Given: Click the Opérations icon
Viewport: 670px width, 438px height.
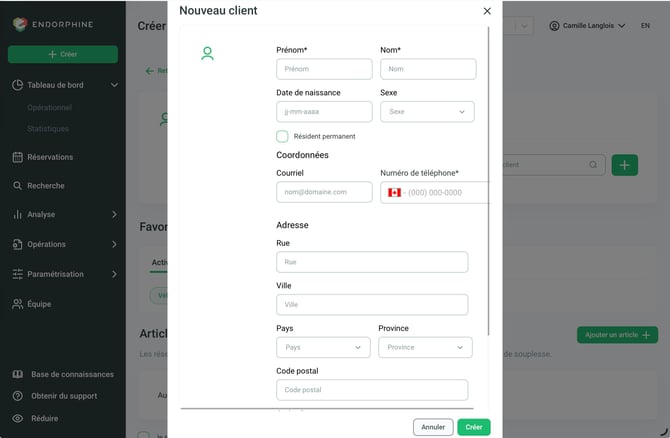Looking at the screenshot, I should 18,244.
